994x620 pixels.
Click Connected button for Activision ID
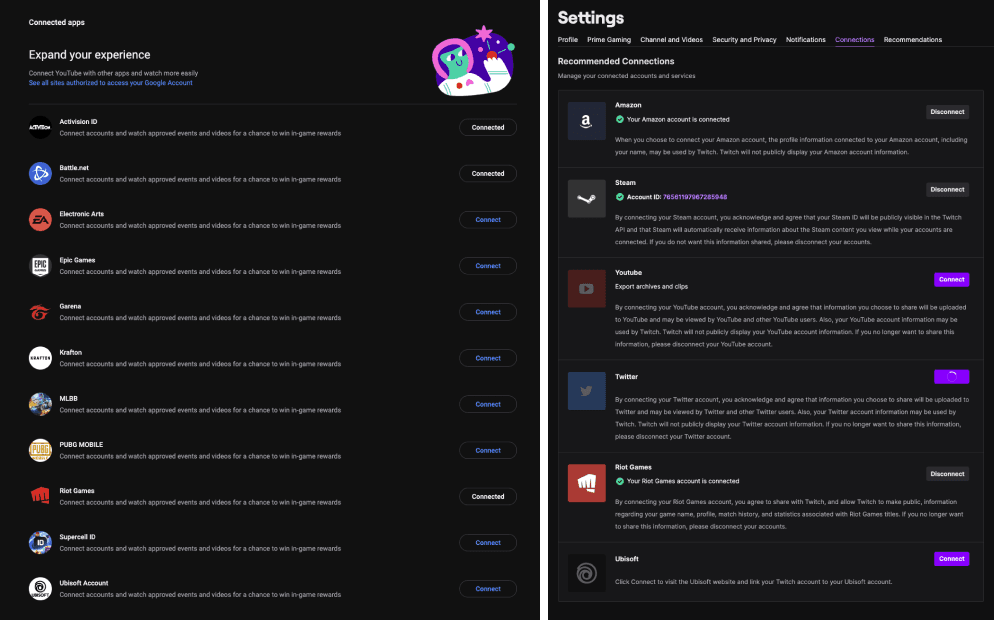(487, 127)
